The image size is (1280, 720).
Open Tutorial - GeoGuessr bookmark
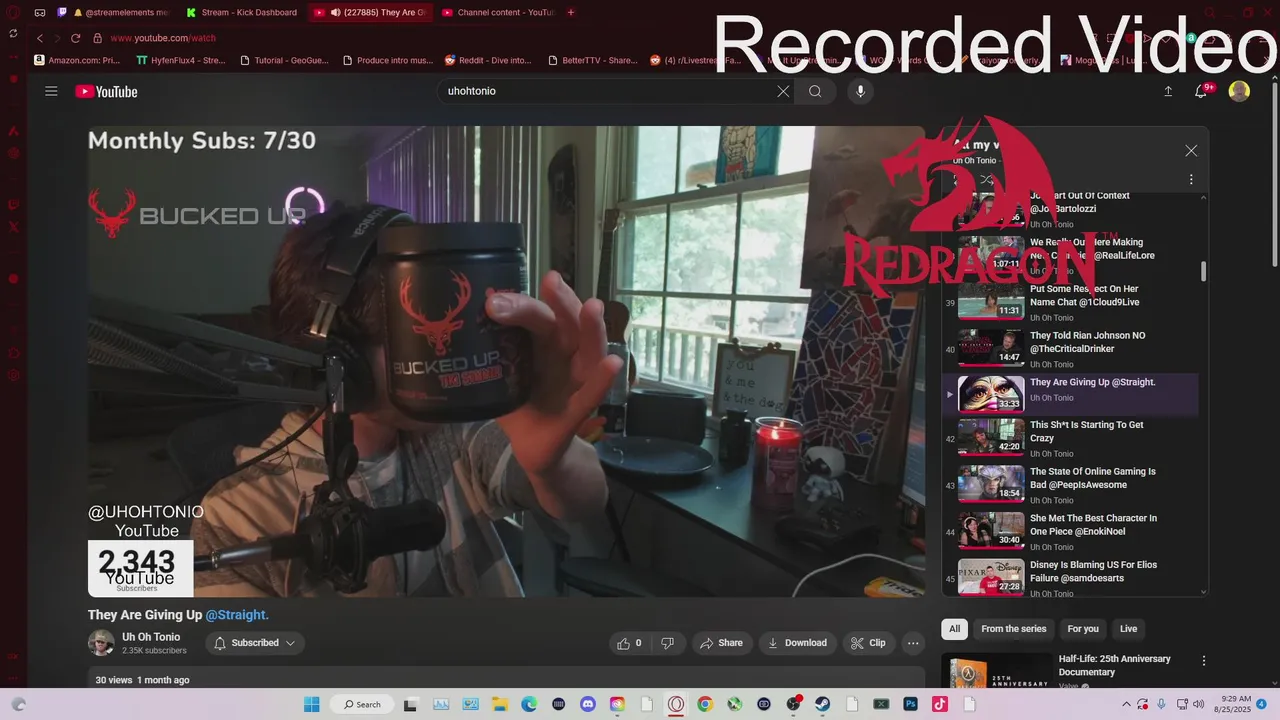(x=284, y=60)
